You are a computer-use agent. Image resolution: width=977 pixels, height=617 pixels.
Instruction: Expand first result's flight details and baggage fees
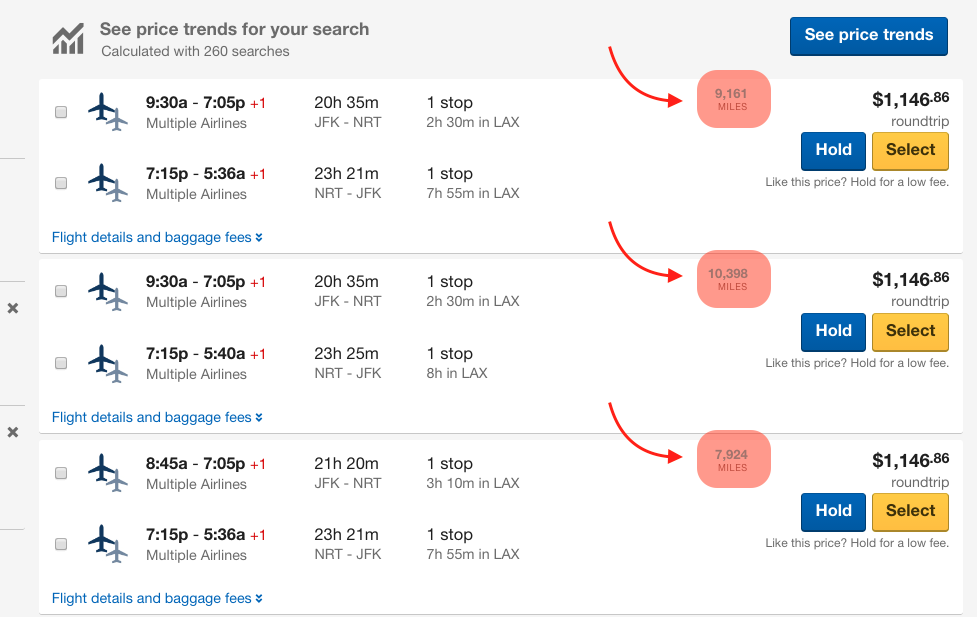pos(157,237)
